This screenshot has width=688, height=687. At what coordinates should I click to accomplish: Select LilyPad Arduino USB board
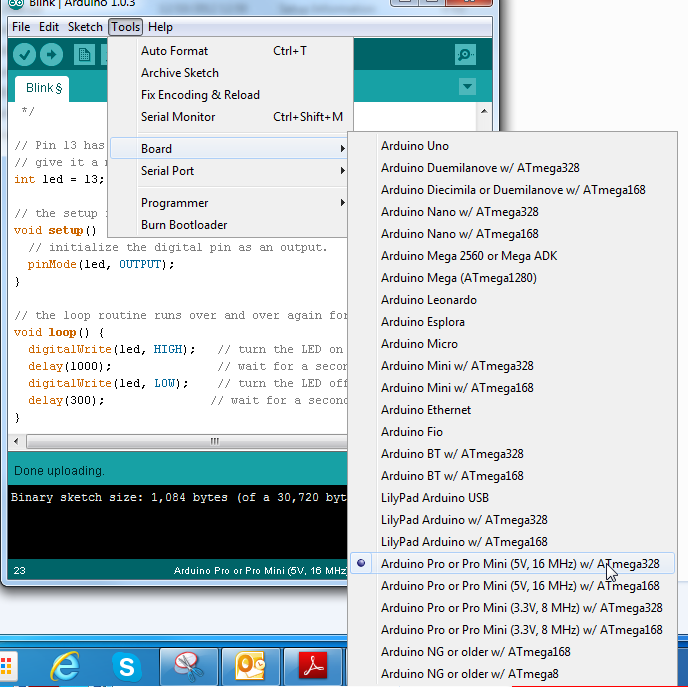[512, 497]
